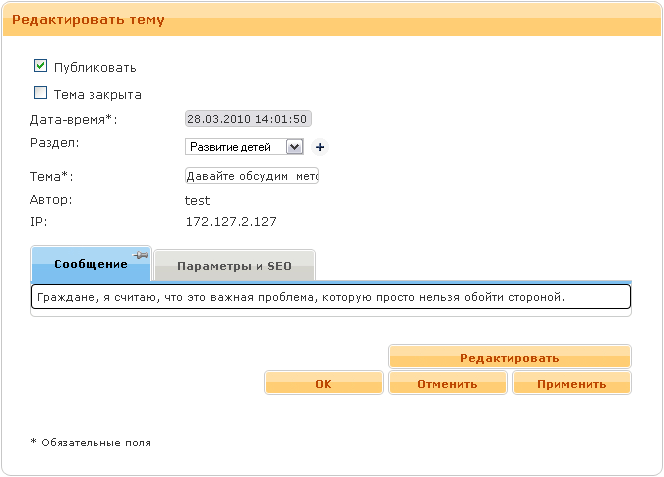The image size is (664, 477).
Task: Click into the Тема text field
Action: point(251,176)
